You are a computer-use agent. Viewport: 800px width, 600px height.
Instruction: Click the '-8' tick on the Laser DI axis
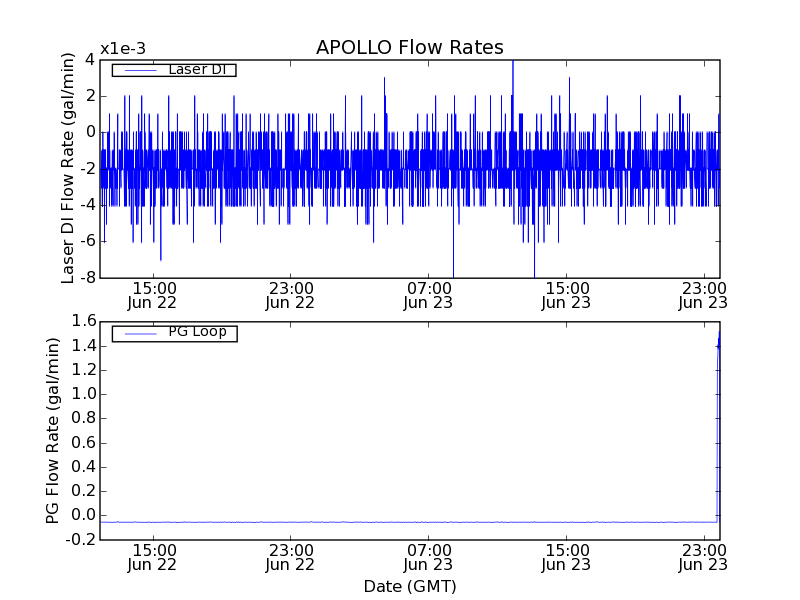click(87, 278)
